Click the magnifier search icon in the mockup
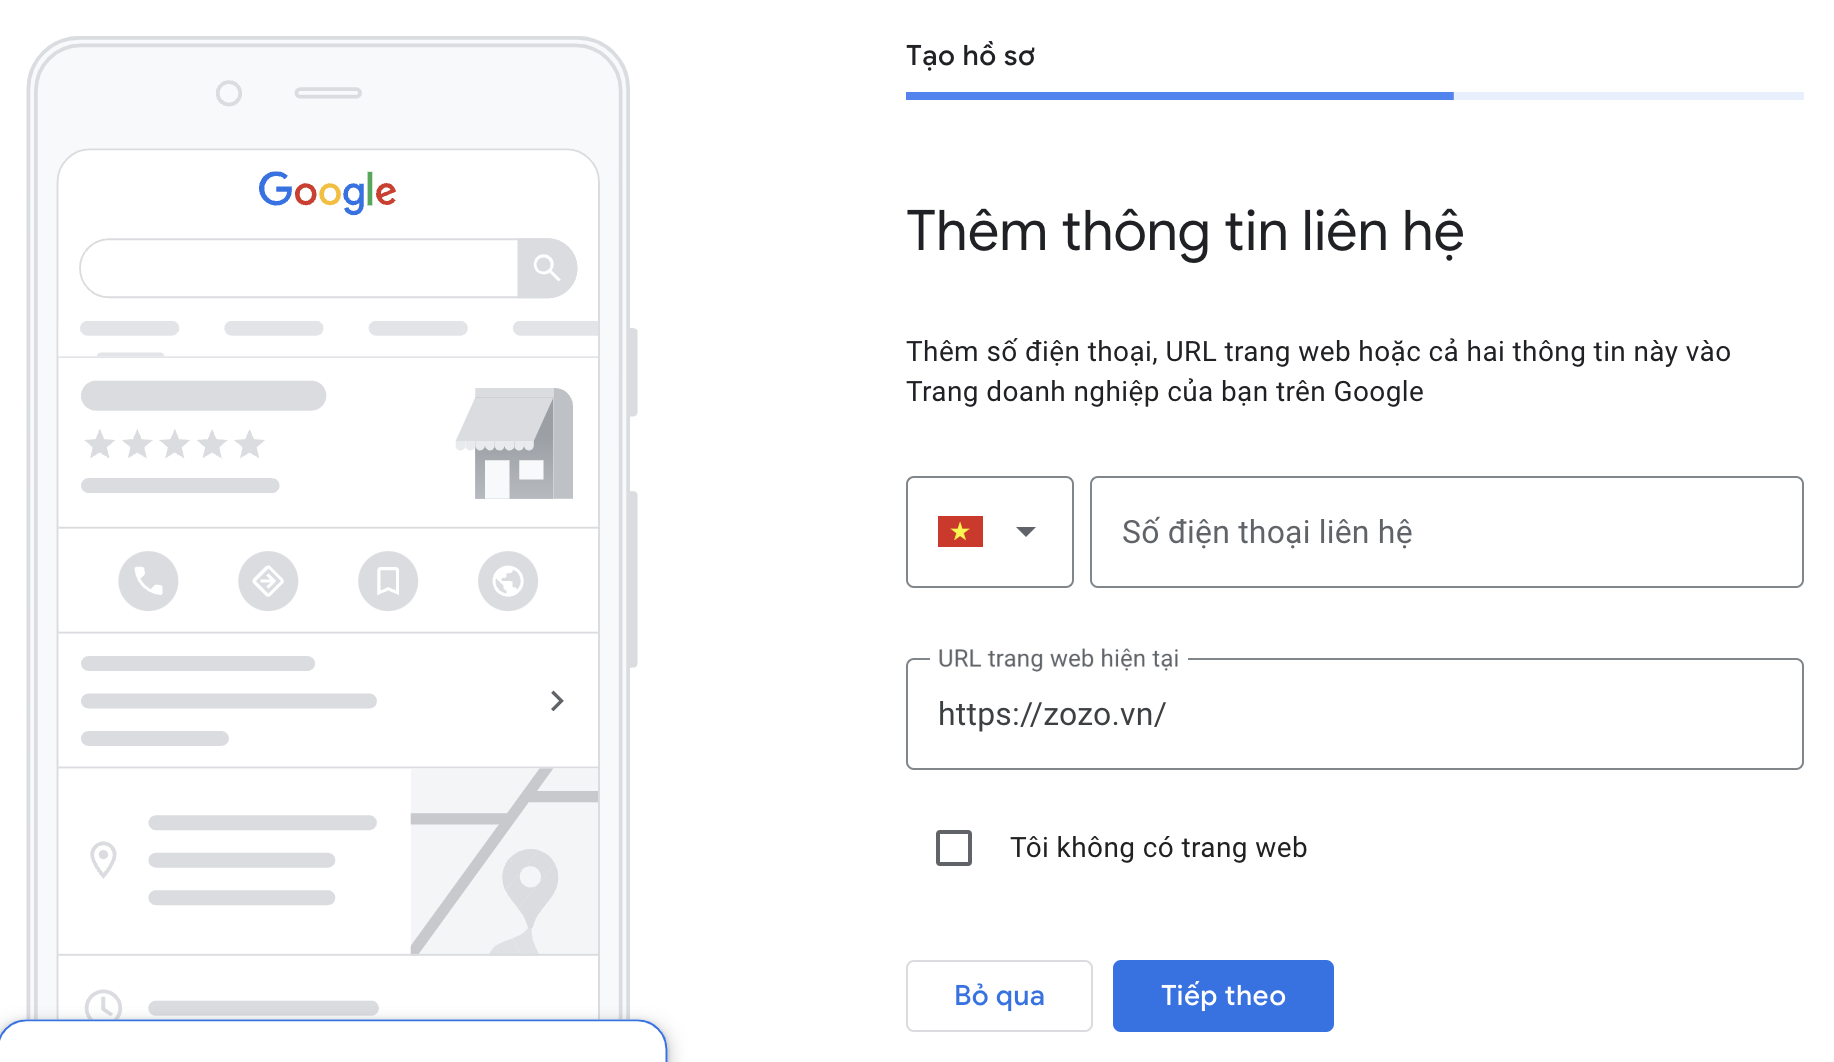The image size is (1834, 1062). pyautogui.click(x=546, y=268)
